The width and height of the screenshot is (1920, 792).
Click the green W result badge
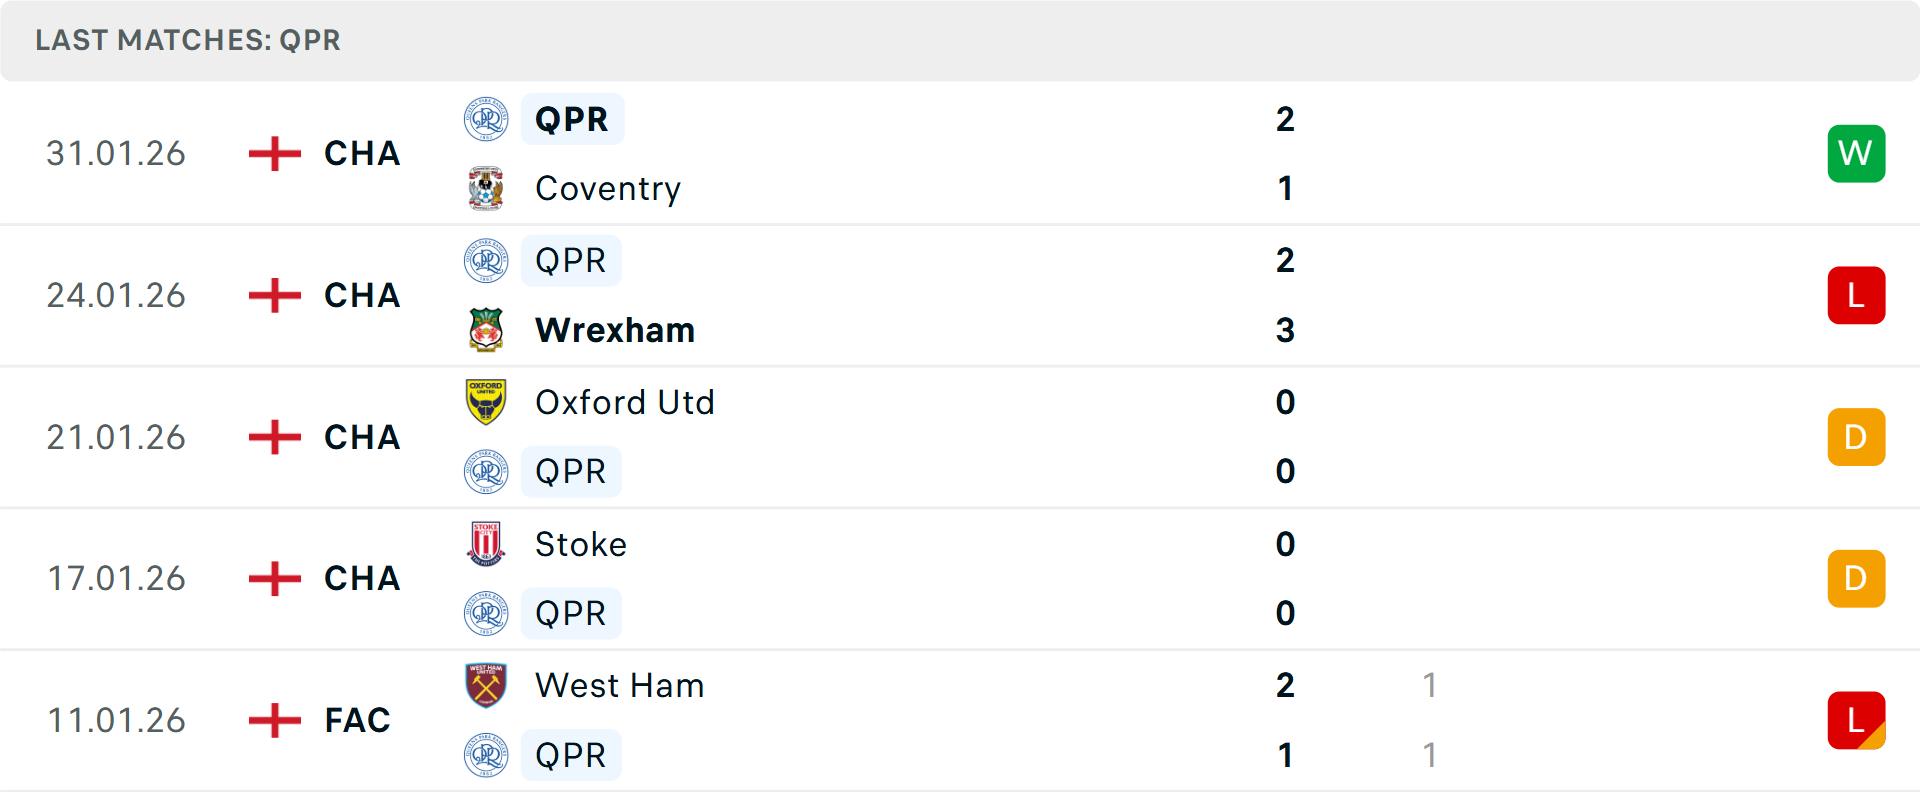1856,154
